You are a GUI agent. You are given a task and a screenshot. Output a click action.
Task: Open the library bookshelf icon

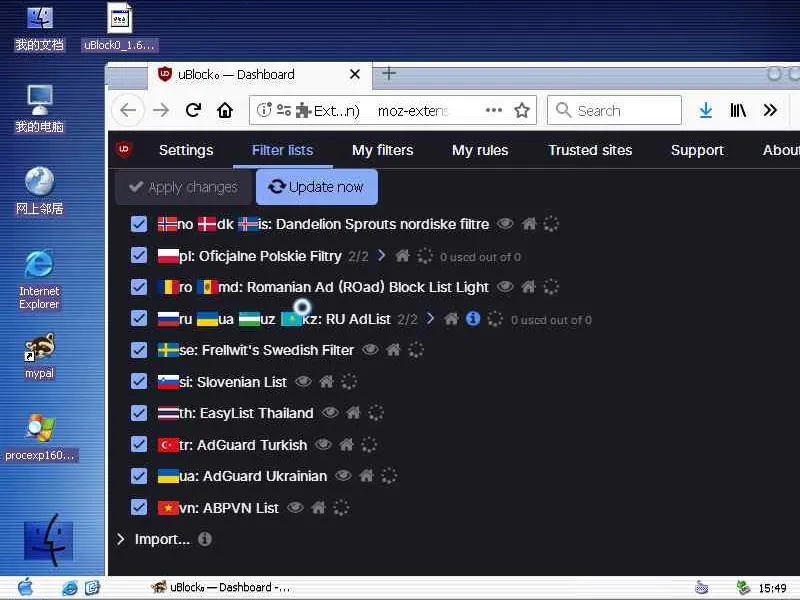[738, 110]
